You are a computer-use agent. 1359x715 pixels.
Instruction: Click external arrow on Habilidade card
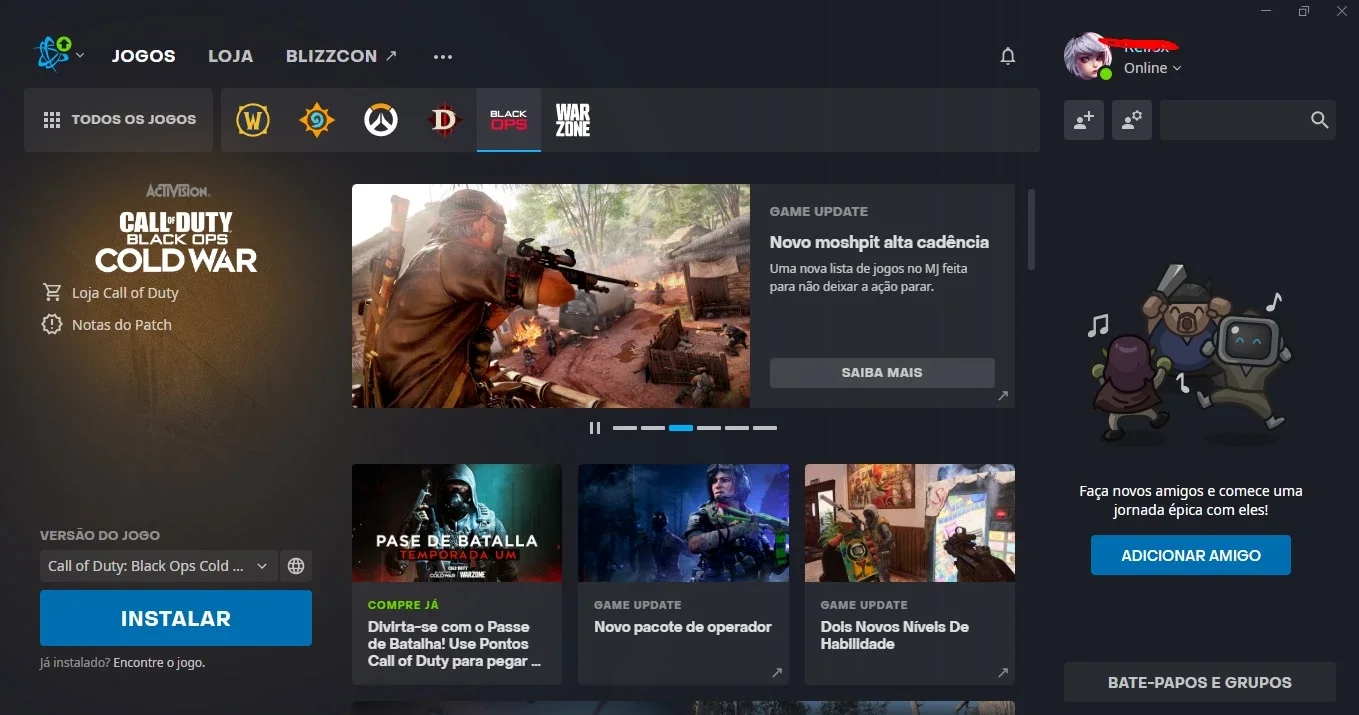[x=1003, y=673]
